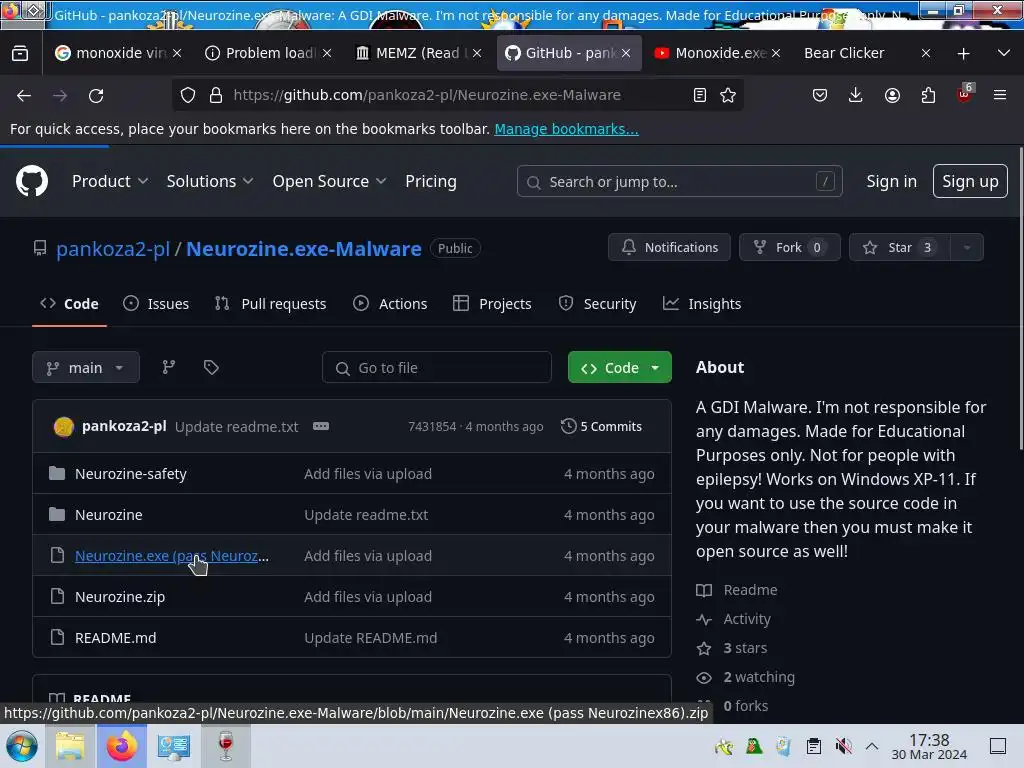Open pankoza2-pl owner link
Screen dimensions: 1024x768
[113, 249]
